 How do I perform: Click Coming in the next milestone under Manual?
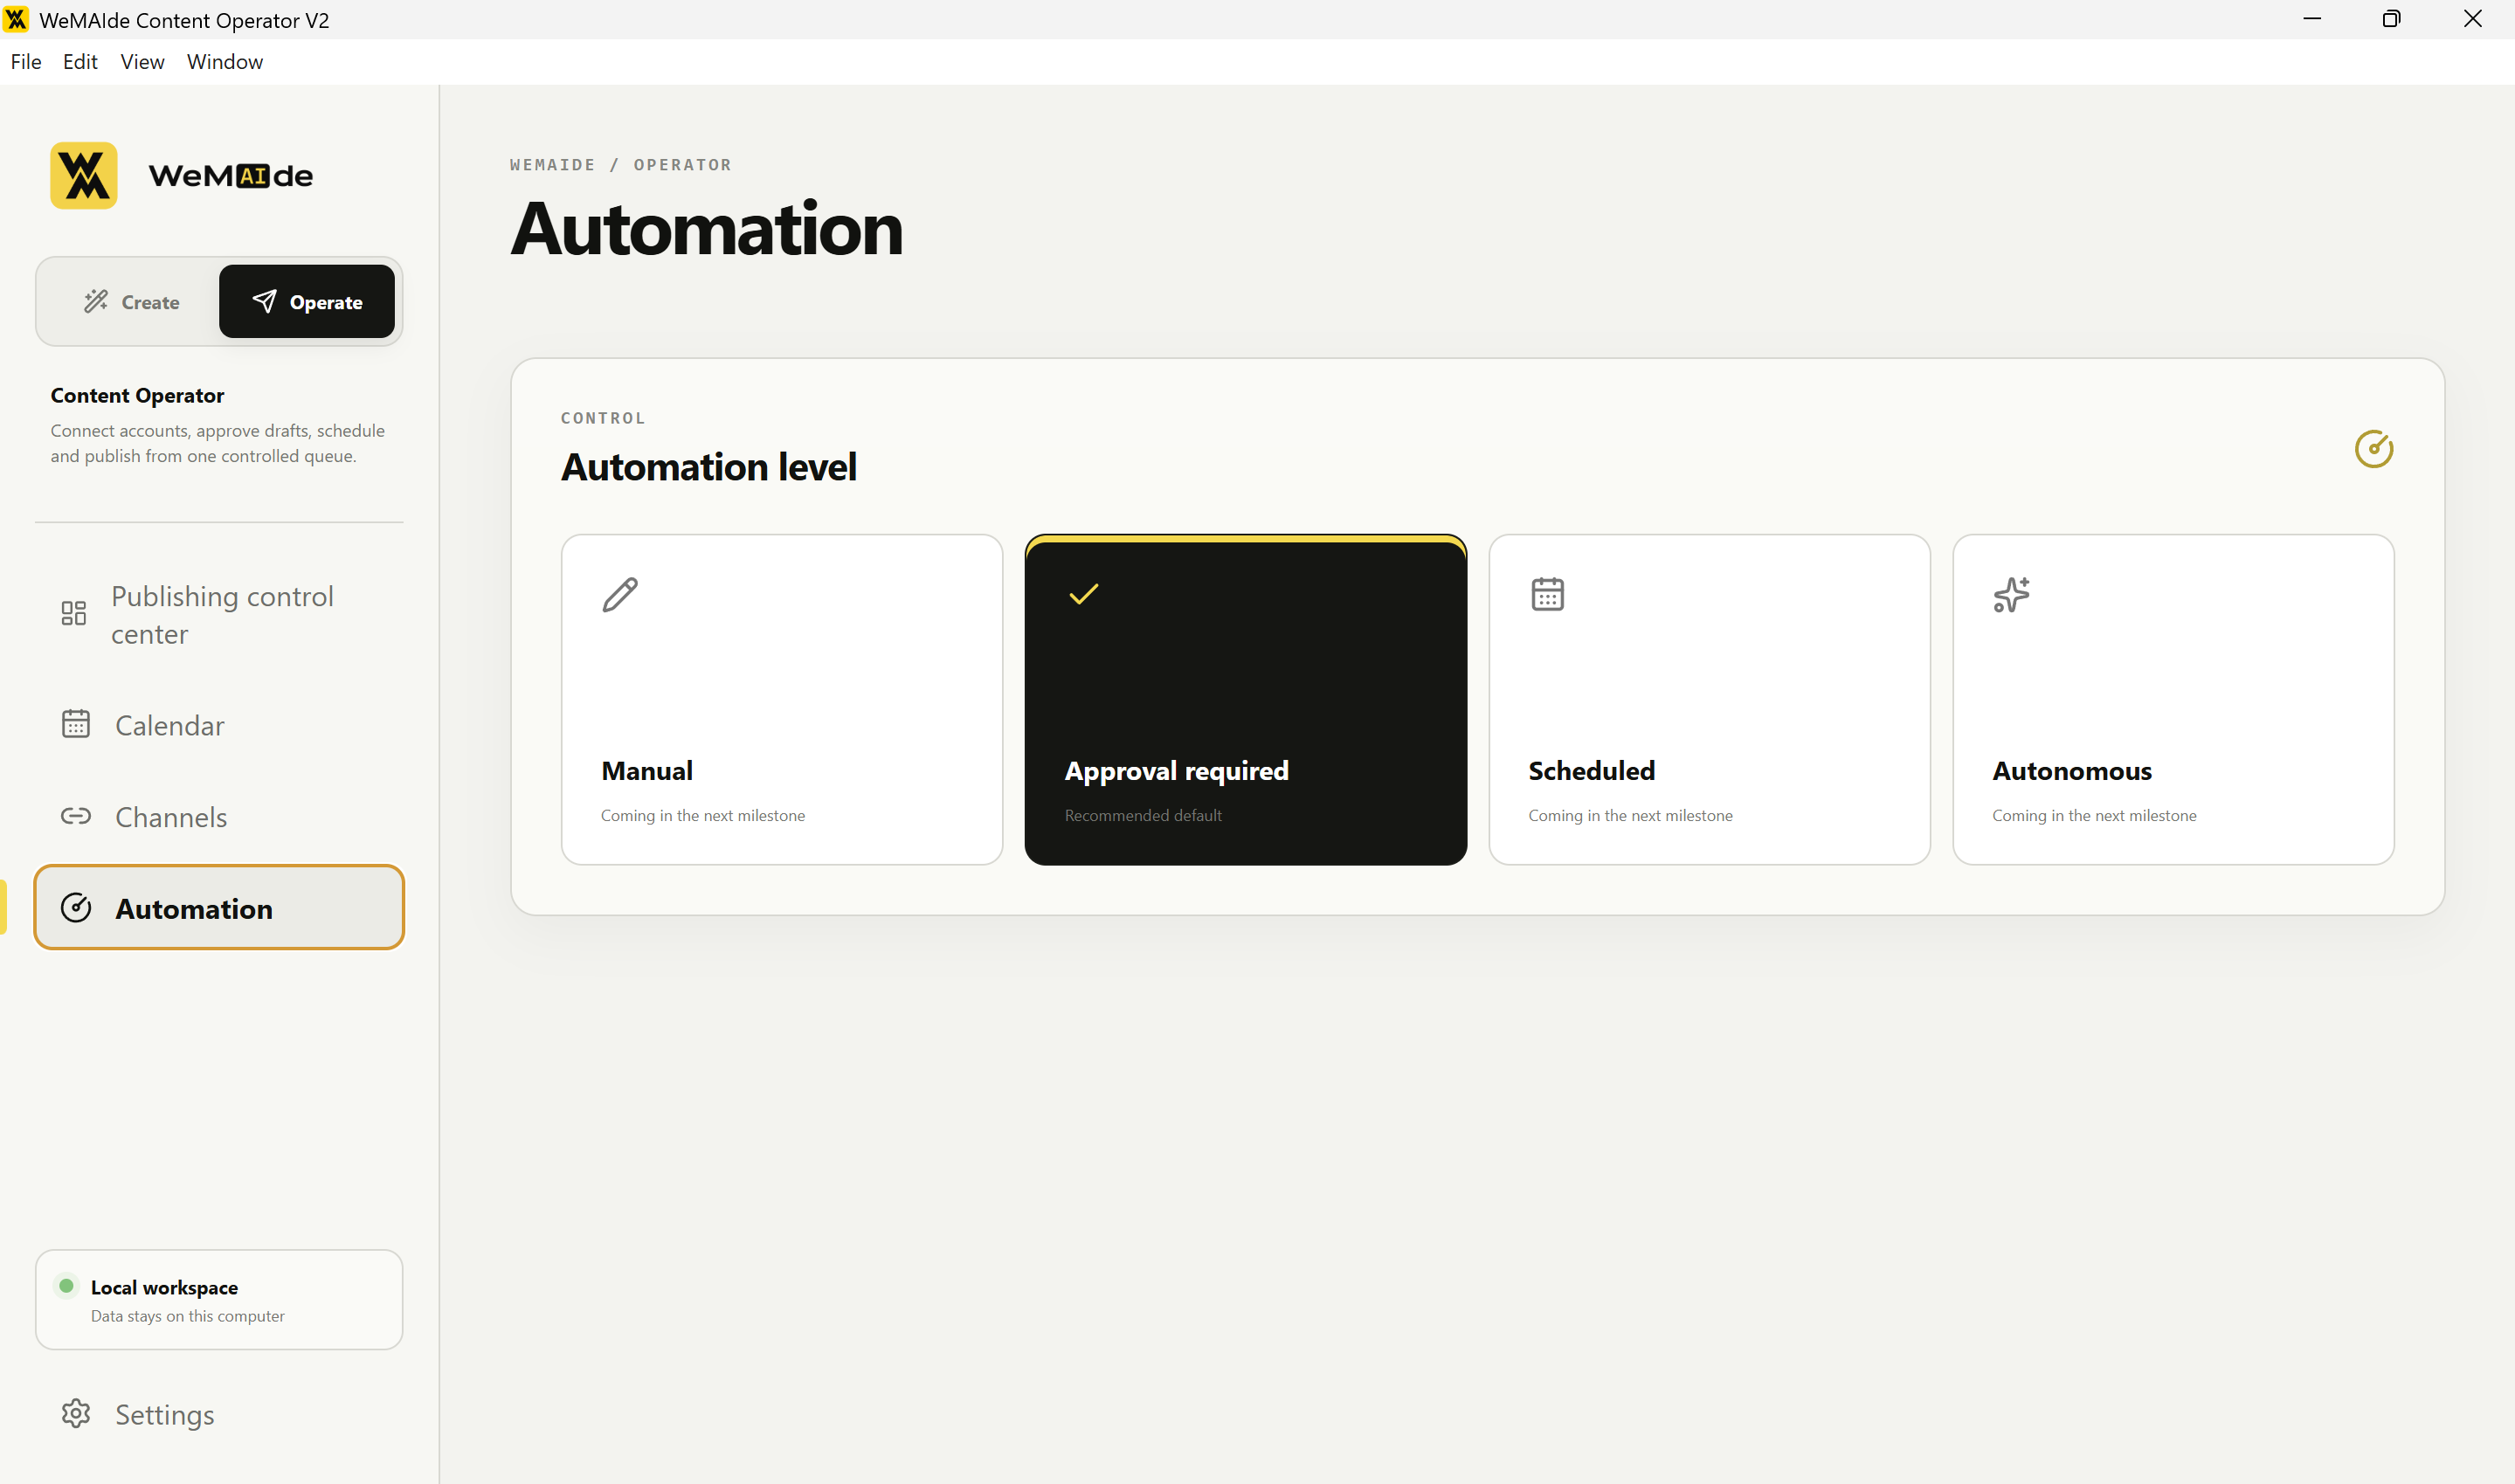[703, 815]
